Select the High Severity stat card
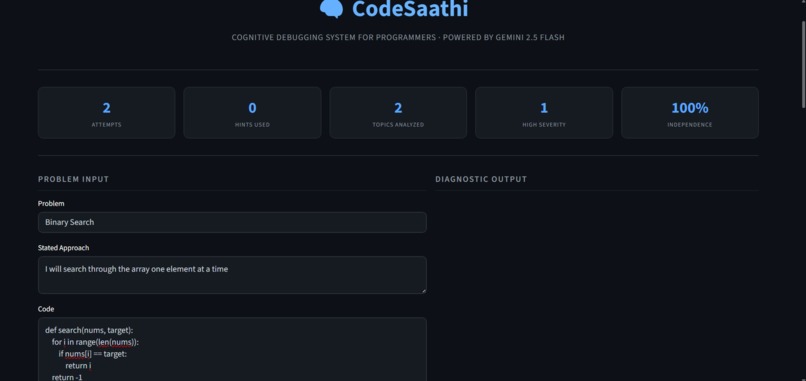This screenshot has width=806, height=381. tap(544, 113)
